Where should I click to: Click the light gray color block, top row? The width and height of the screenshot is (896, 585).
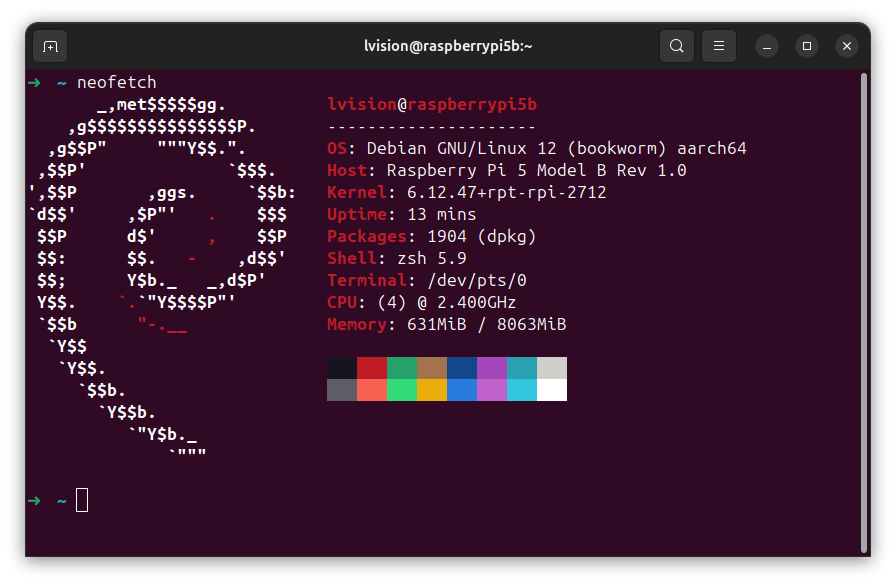pos(552,368)
